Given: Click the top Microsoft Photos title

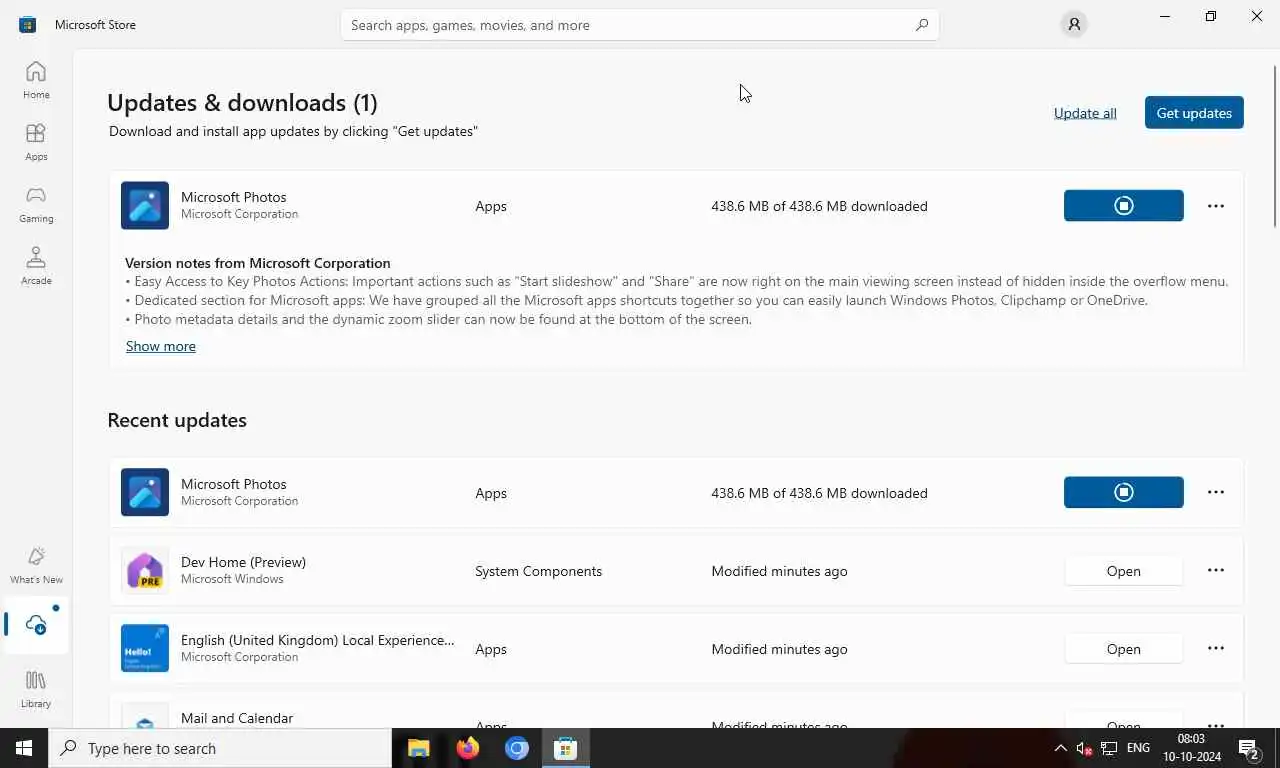Looking at the screenshot, I should [x=234, y=197].
